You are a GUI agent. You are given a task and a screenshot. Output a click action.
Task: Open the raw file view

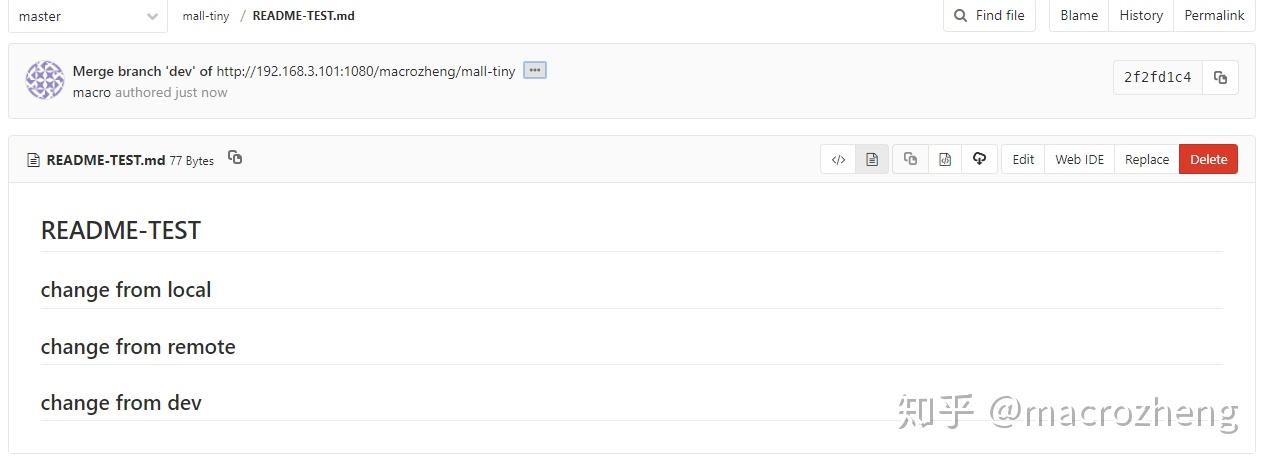pos(945,159)
